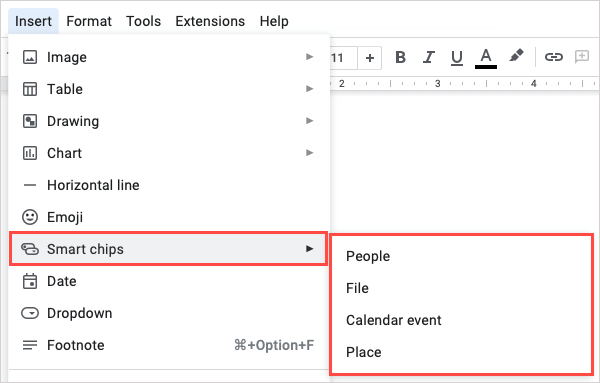Insert a Horizontal line
Image resolution: width=600 pixels, height=383 pixels.
(x=169, y=185)
